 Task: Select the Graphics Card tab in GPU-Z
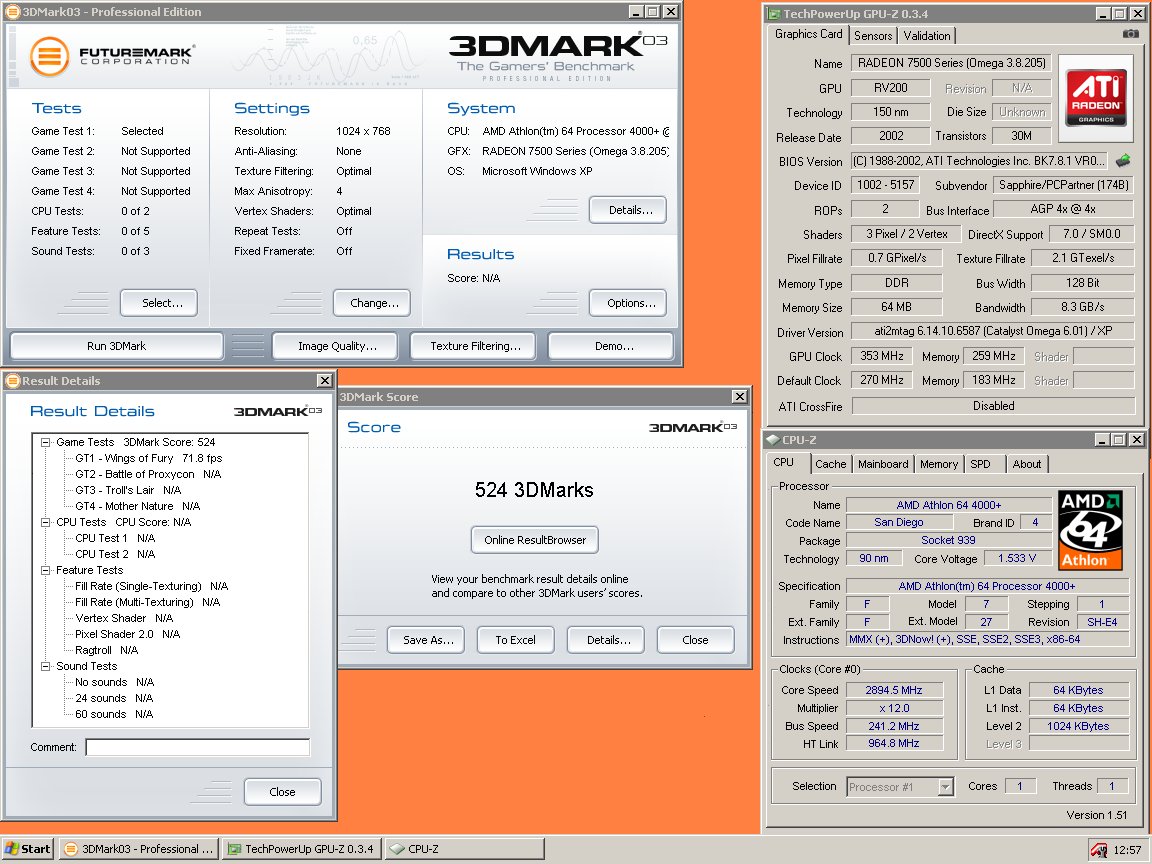click(x=808, y=34)
